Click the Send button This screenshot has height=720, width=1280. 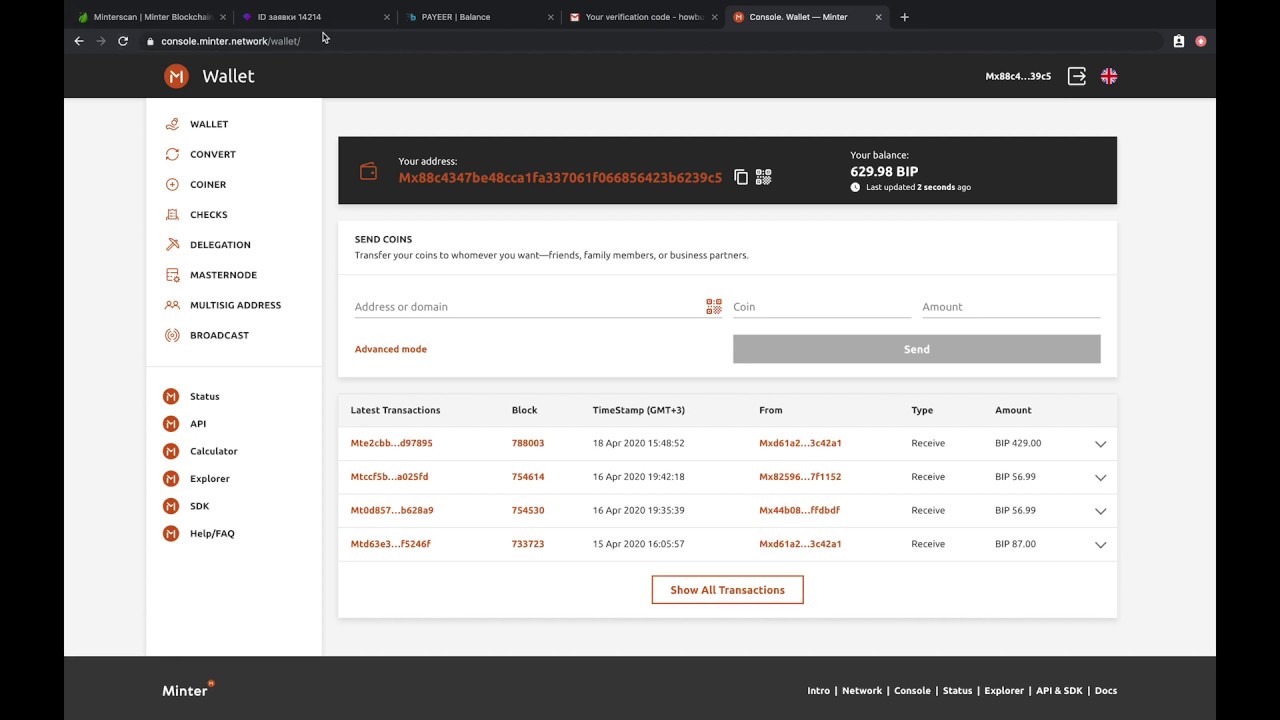point(917,349)
